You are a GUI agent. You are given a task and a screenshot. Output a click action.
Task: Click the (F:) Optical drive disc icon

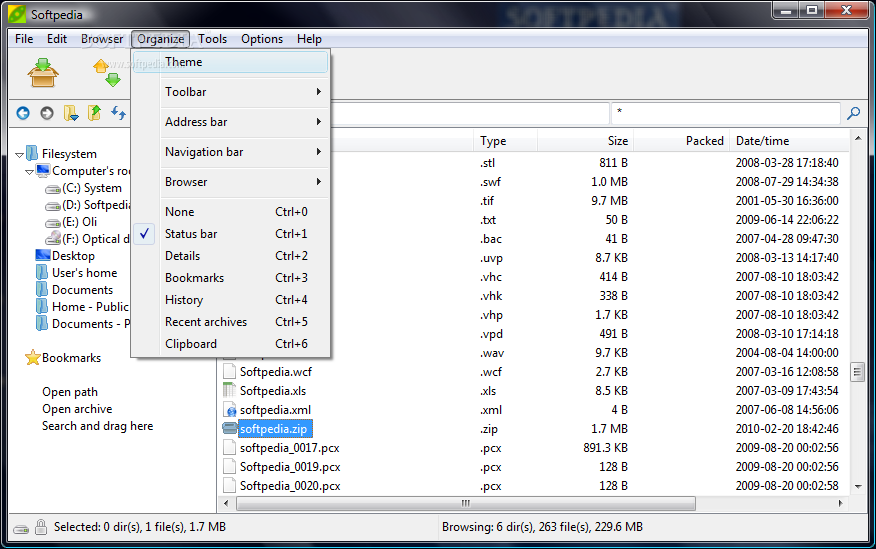[x=53, y=238]
